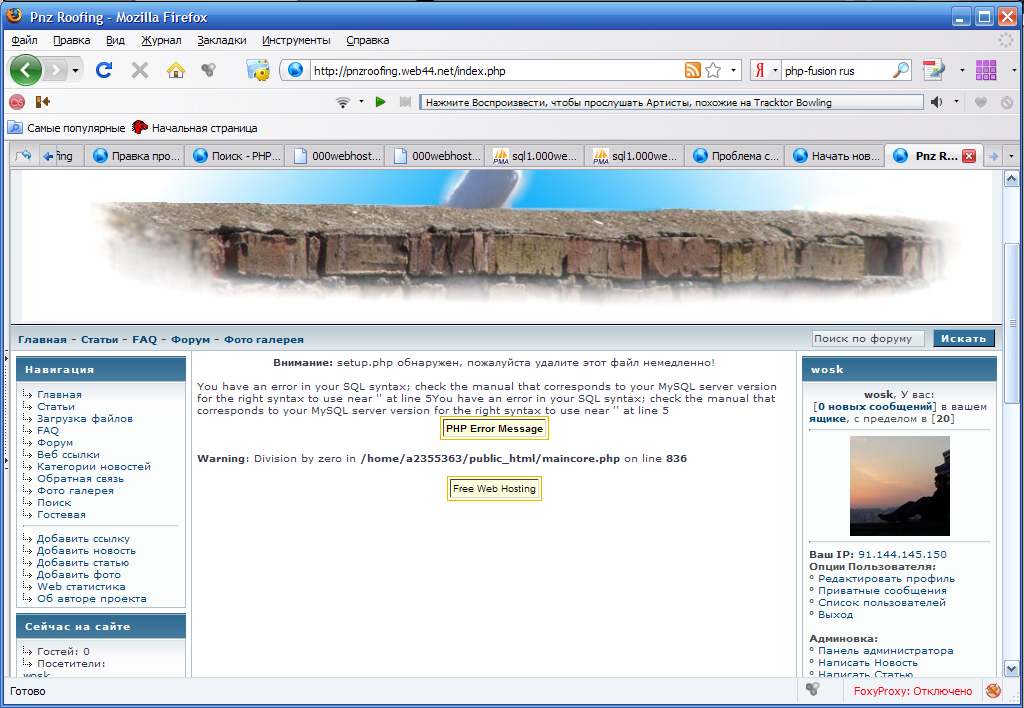Open the Yandex search engine dropdown
Image resolution: width=1024 pixels, height=708 pixels.
[765, 70]
